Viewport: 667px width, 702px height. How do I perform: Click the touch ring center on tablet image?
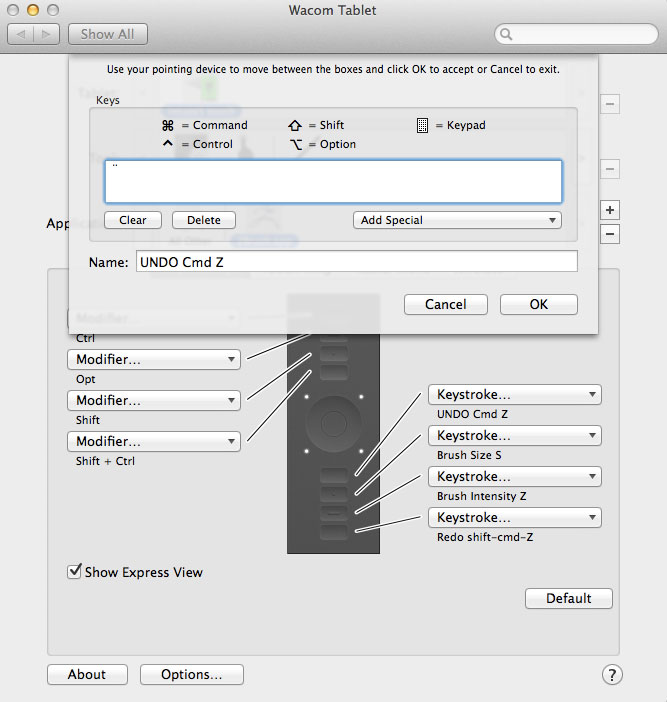pos(334,424)
